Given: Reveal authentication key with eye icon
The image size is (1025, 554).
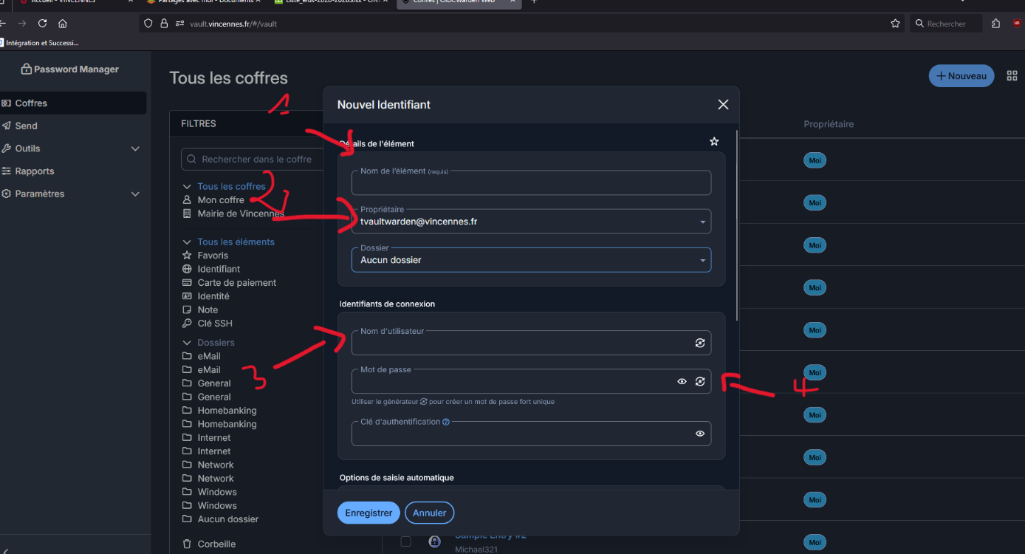Looking at the screenshot, I should (x=699, y=434).
